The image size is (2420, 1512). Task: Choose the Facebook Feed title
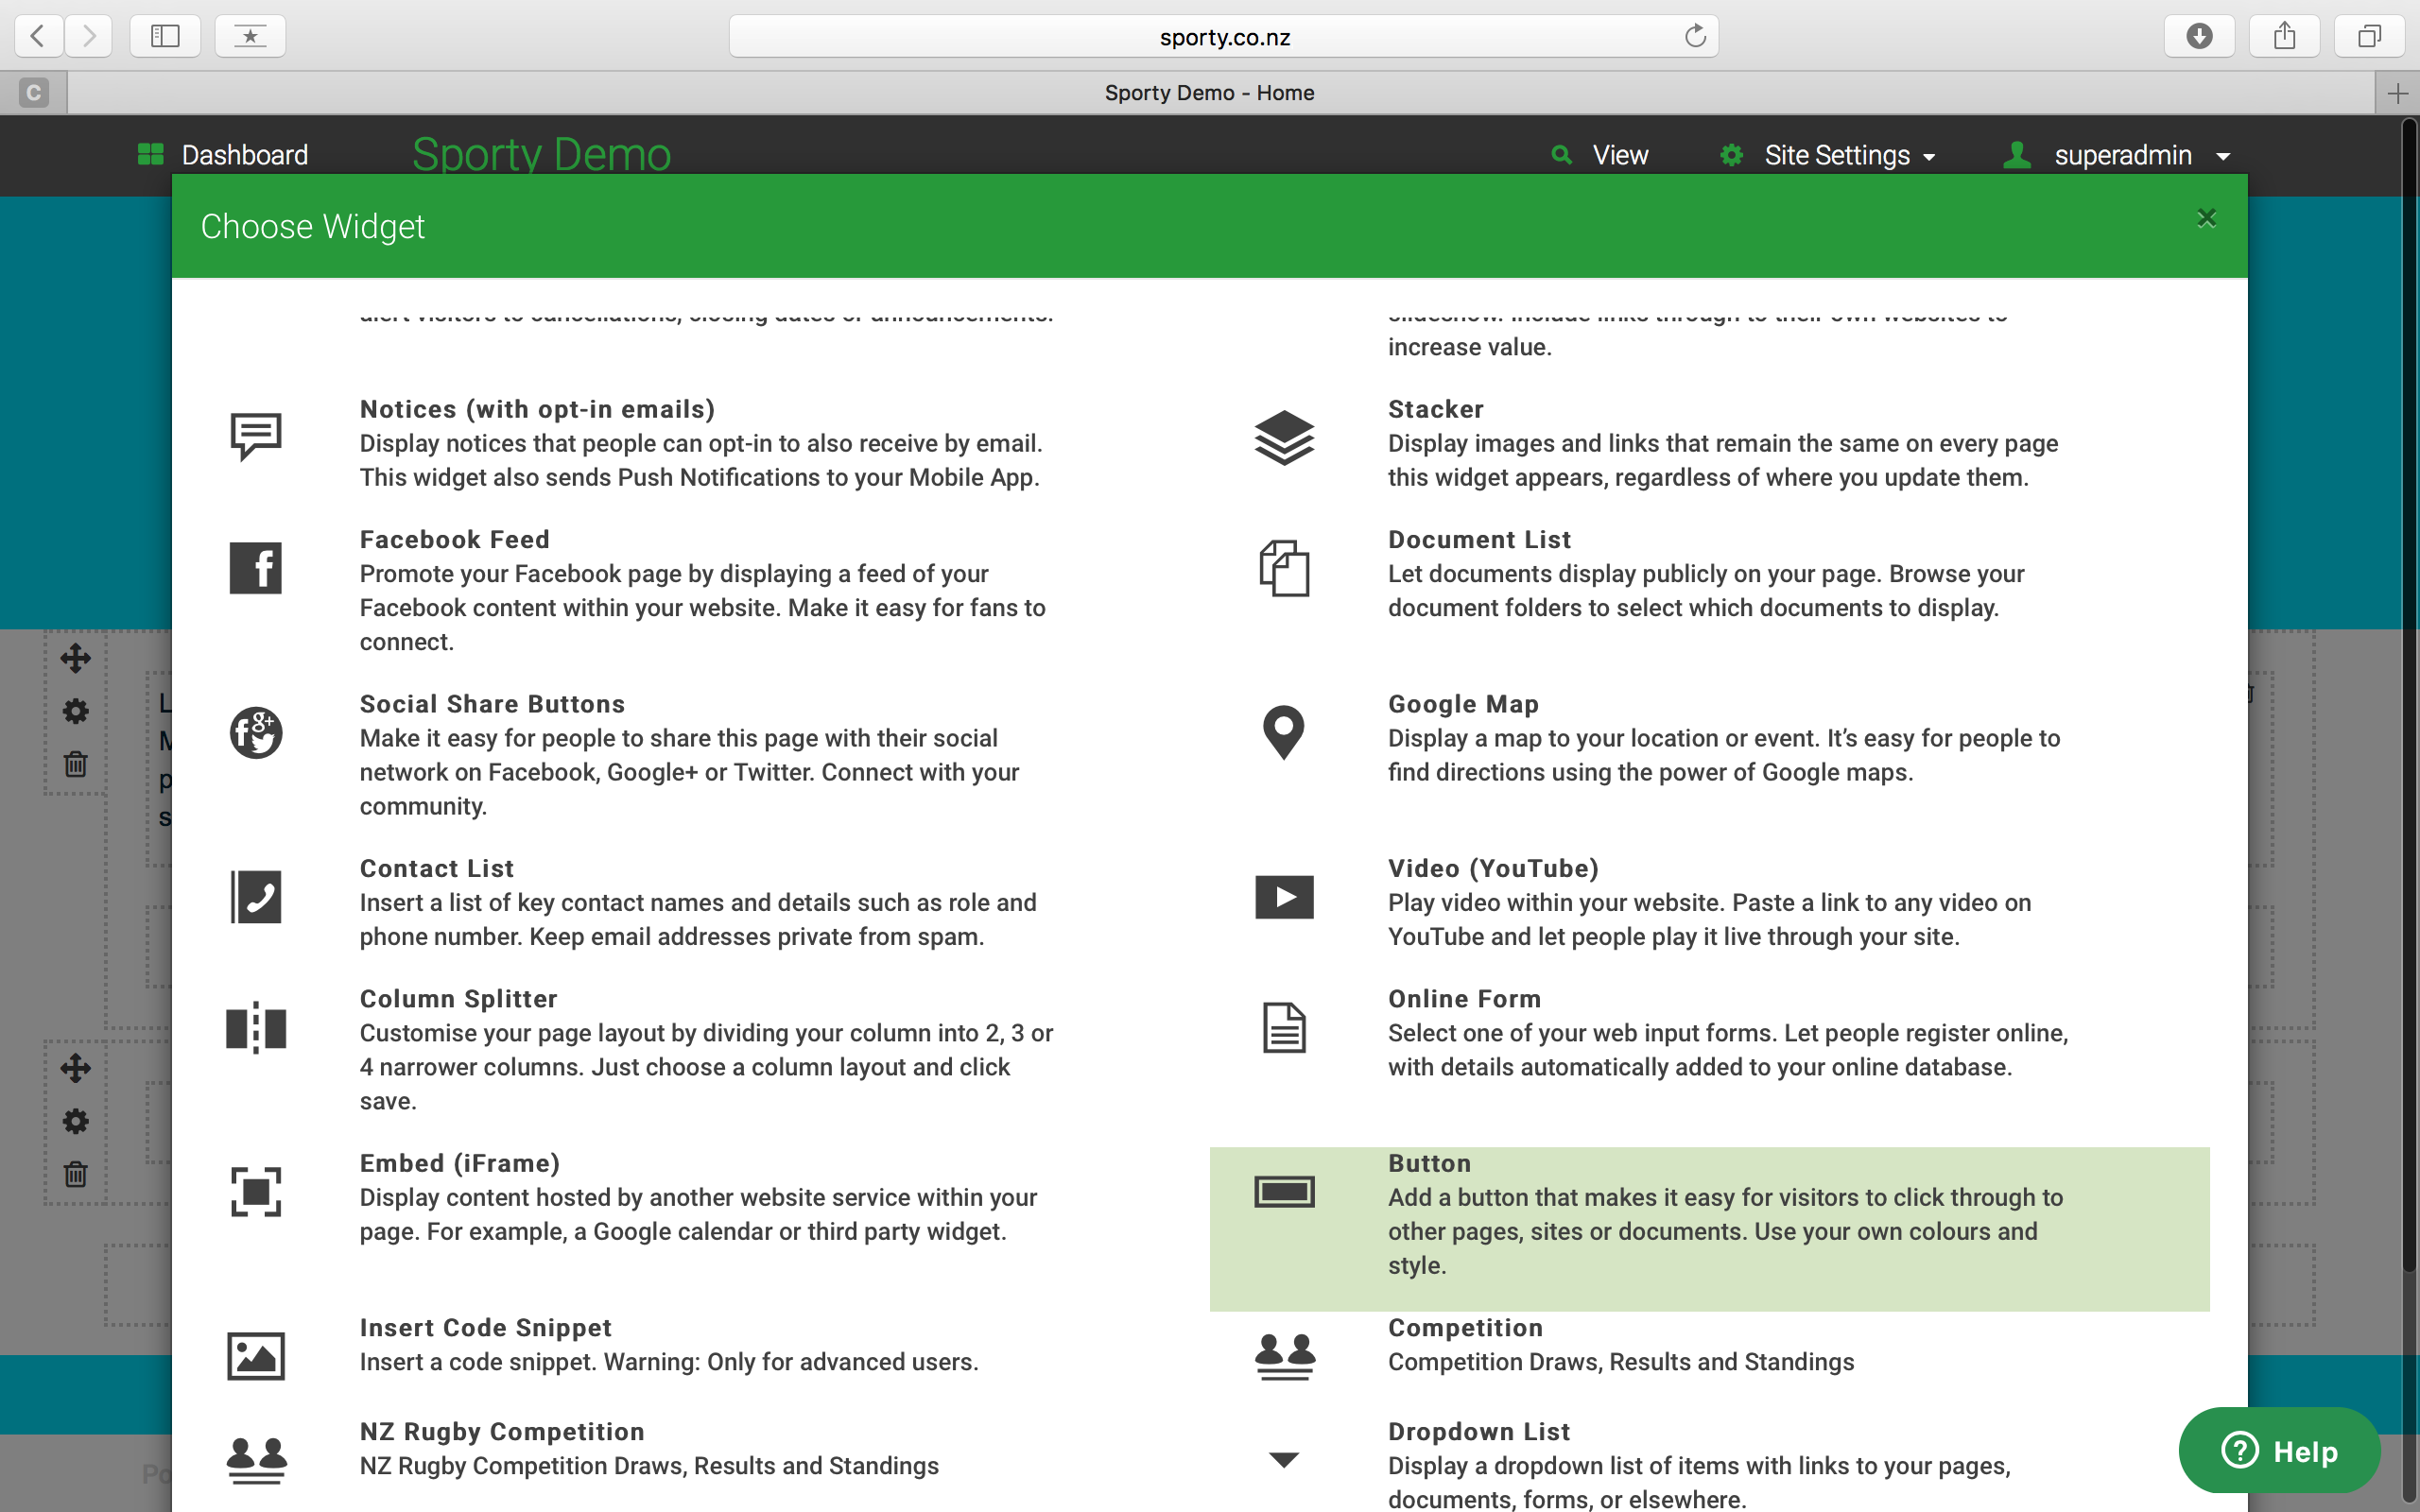pos(454,539)
